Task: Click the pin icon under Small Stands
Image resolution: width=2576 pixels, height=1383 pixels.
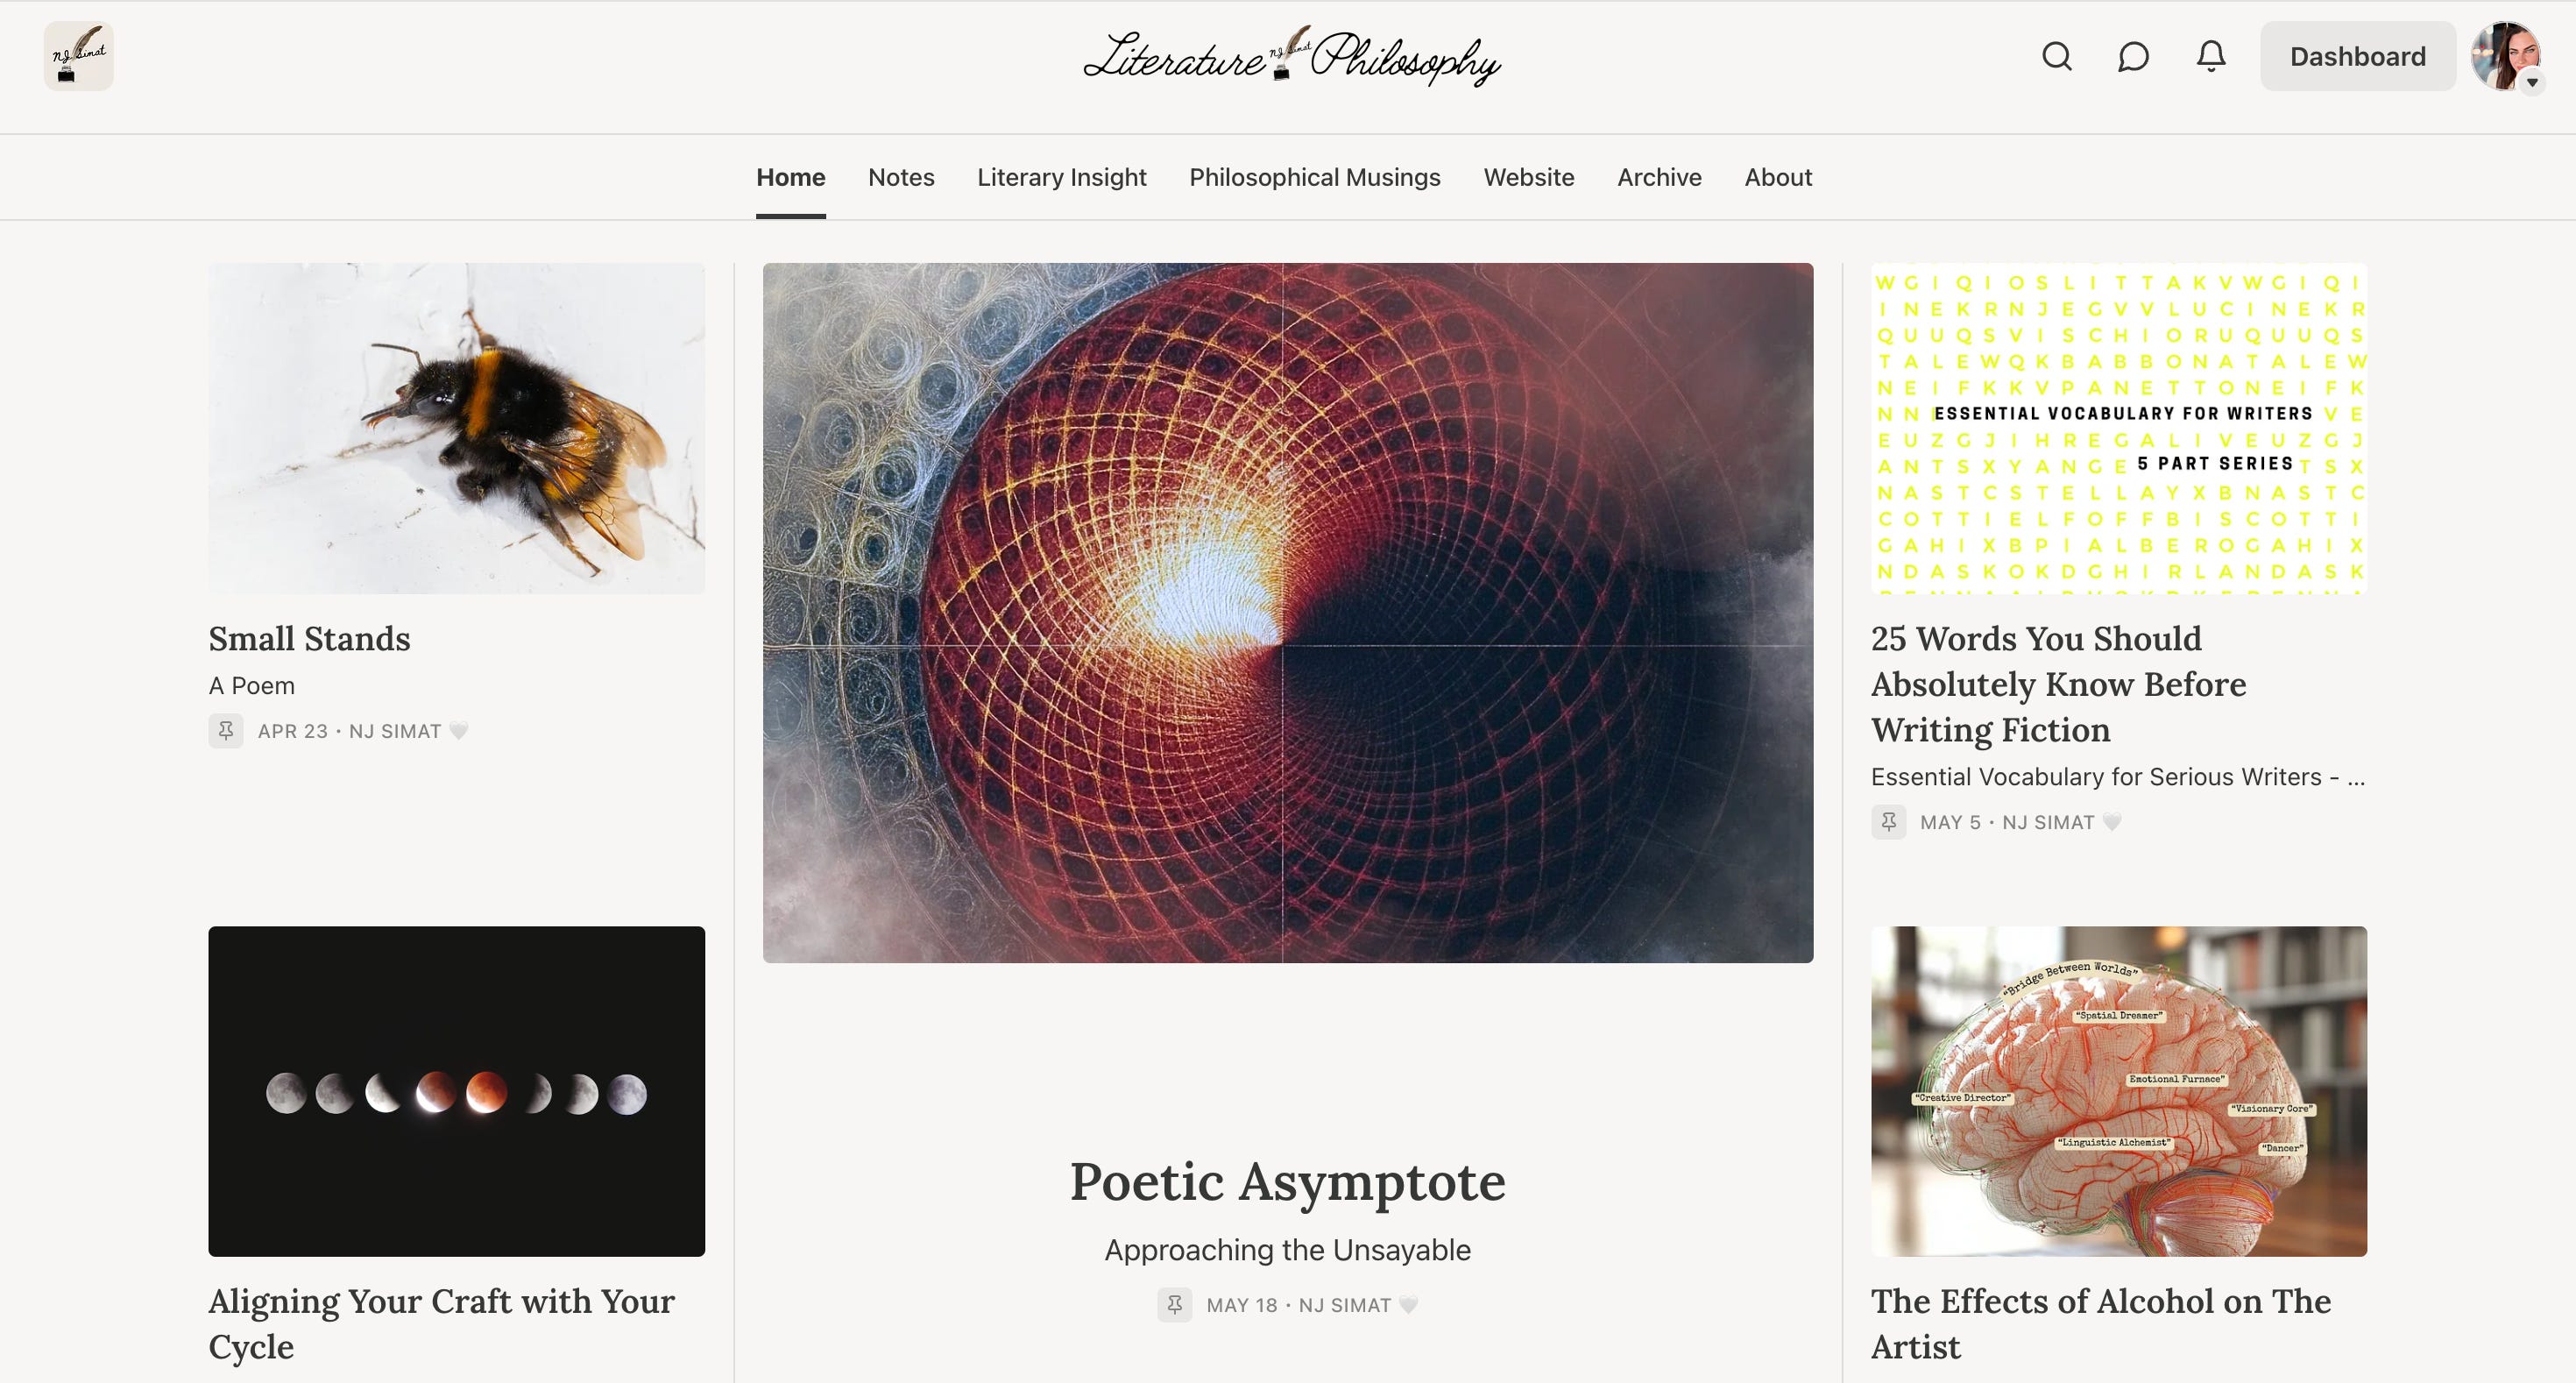Action: 226,731
